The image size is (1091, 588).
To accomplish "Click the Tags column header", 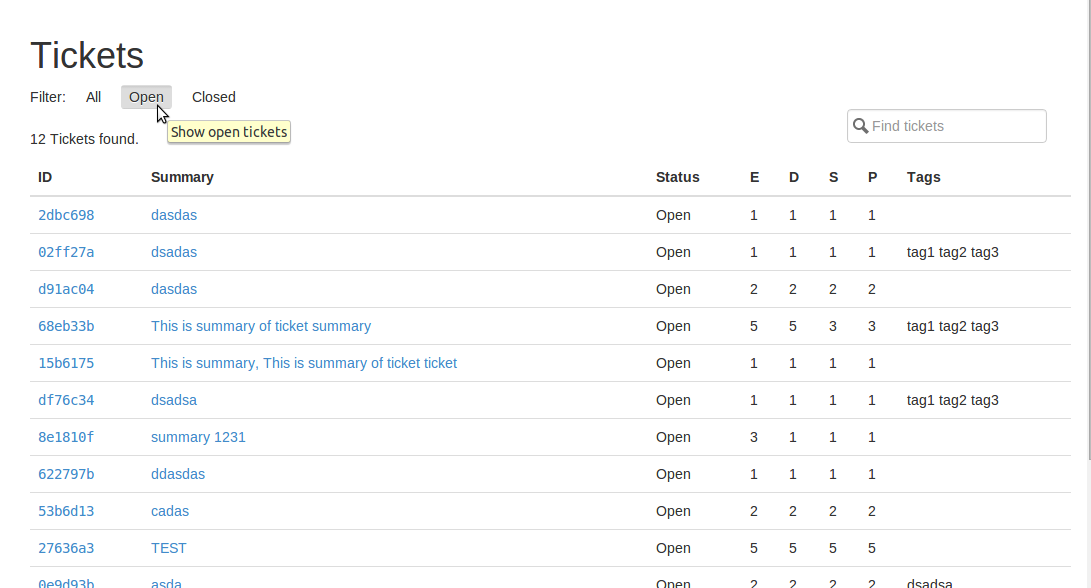I will pyautogui.click(x=923, y=177).
